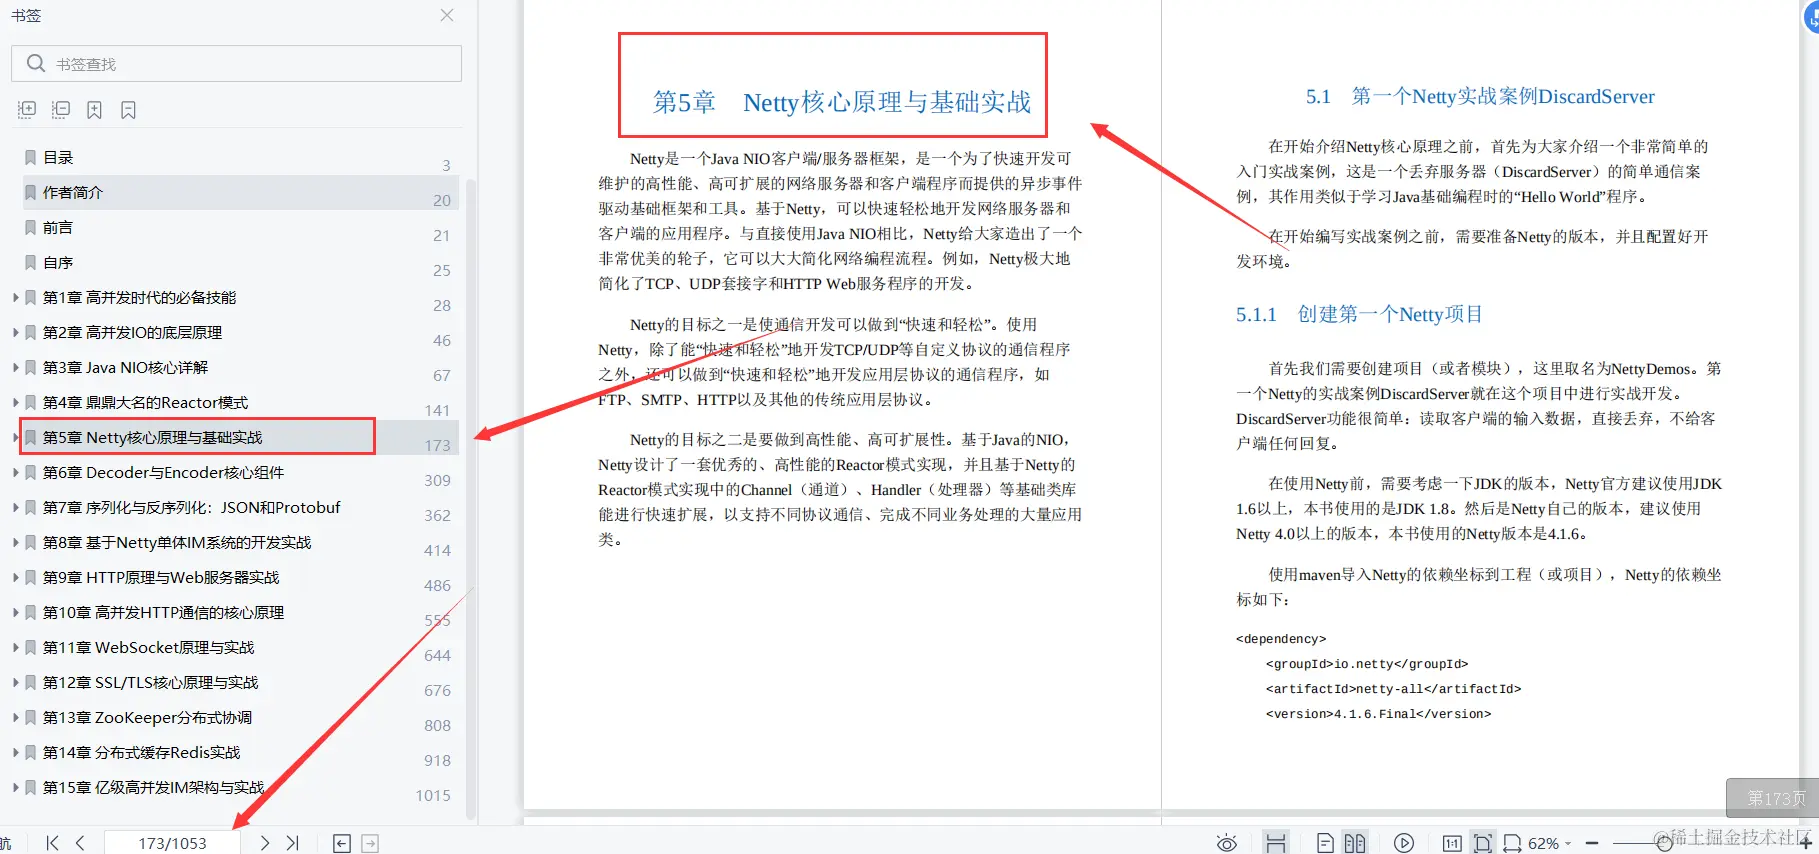
Task: Return to the previous view
Action: tap(342, 844)
